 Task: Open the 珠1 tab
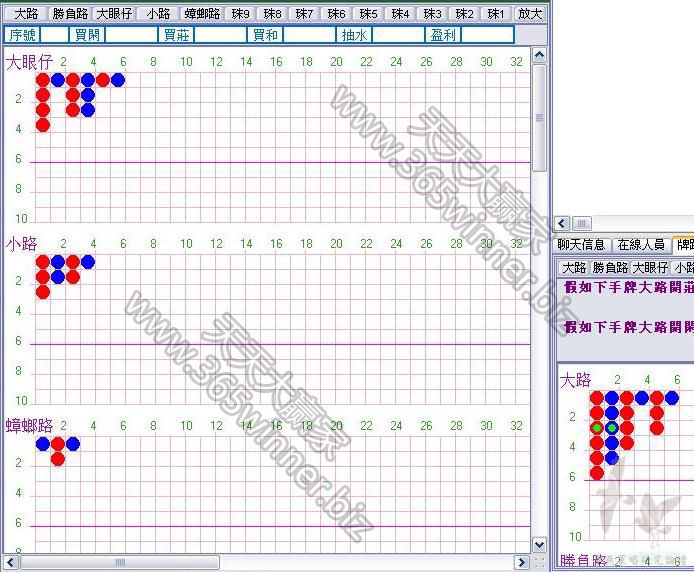[496, 14]
